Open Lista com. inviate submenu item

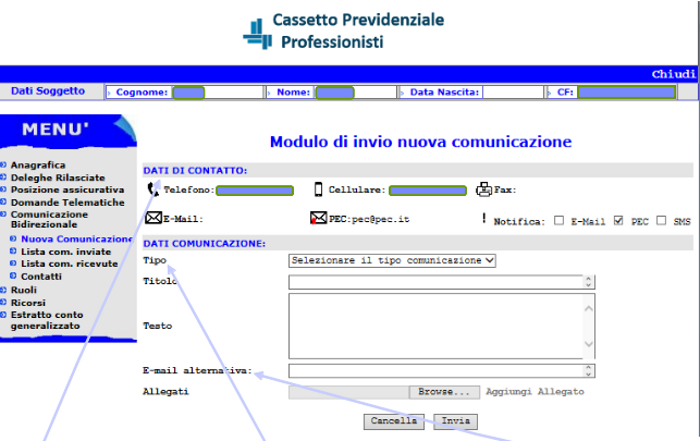tap(66, 251)
